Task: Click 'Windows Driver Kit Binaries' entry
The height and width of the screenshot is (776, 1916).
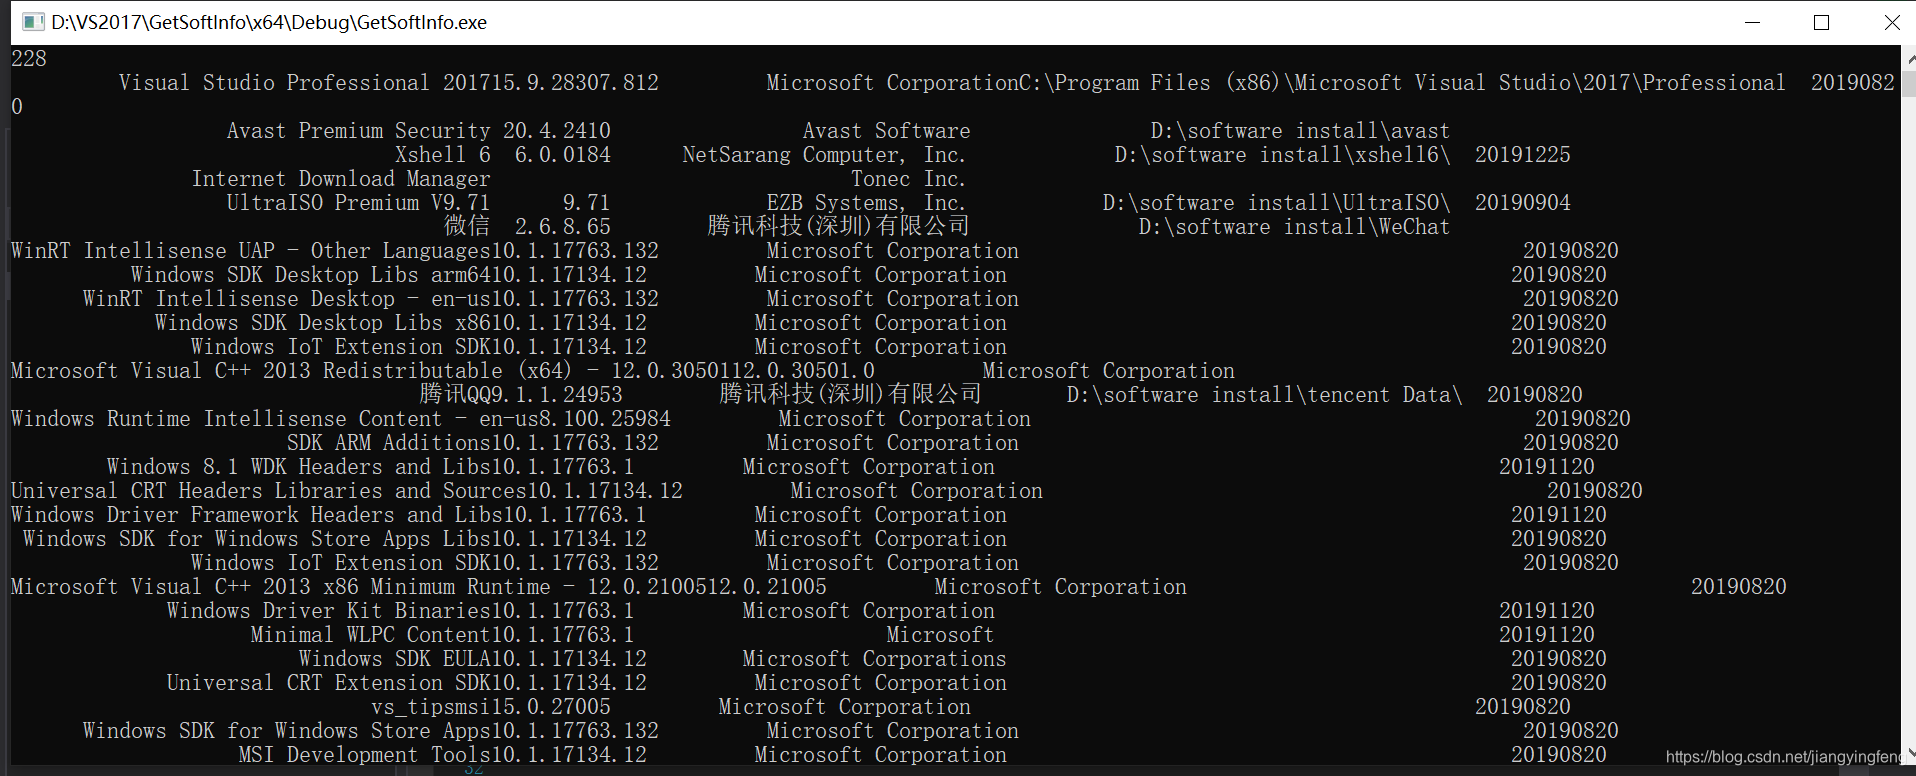Action: tap(328, 610)
